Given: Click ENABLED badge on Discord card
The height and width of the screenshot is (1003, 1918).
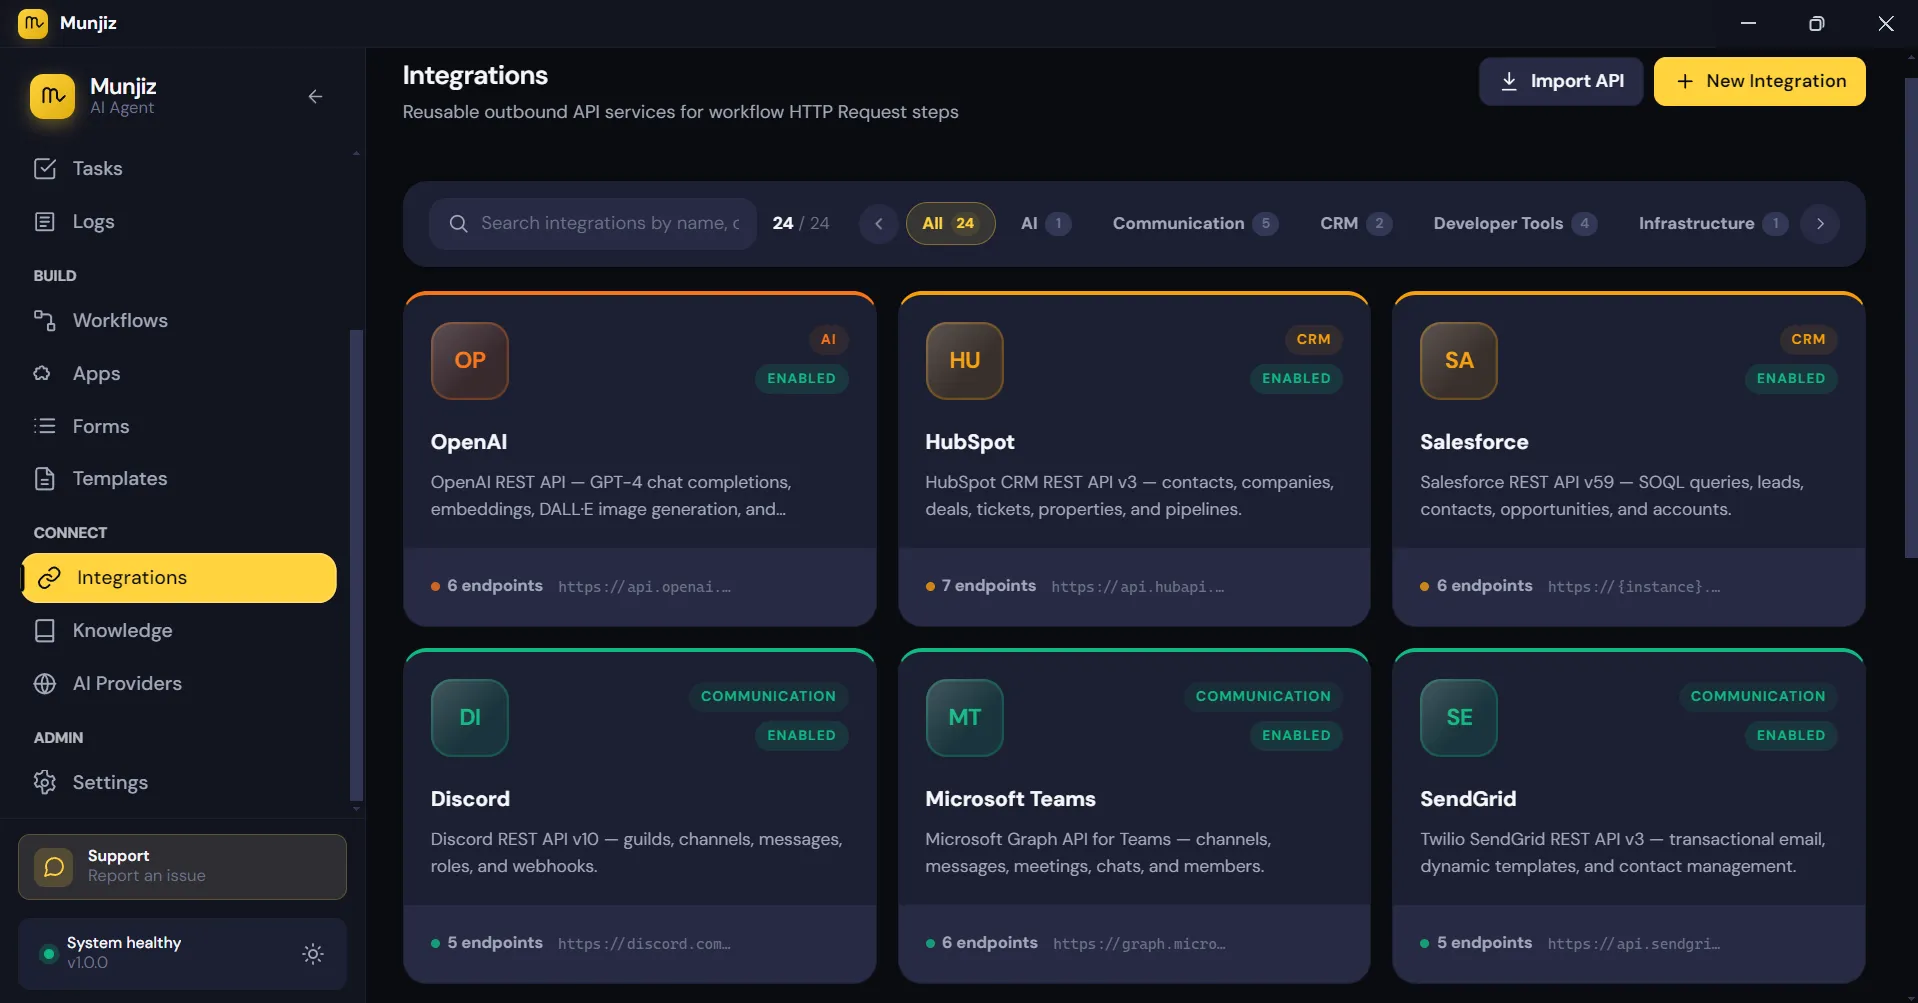Looking at the screenshot, I should 801,735.
